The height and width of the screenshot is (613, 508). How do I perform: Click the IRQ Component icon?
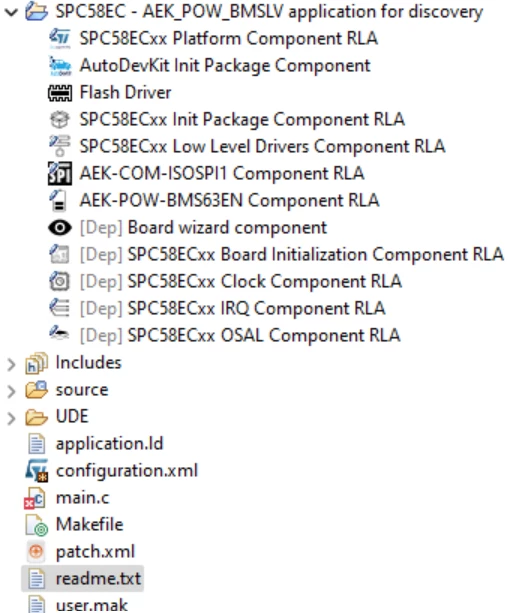coord(59,308)
